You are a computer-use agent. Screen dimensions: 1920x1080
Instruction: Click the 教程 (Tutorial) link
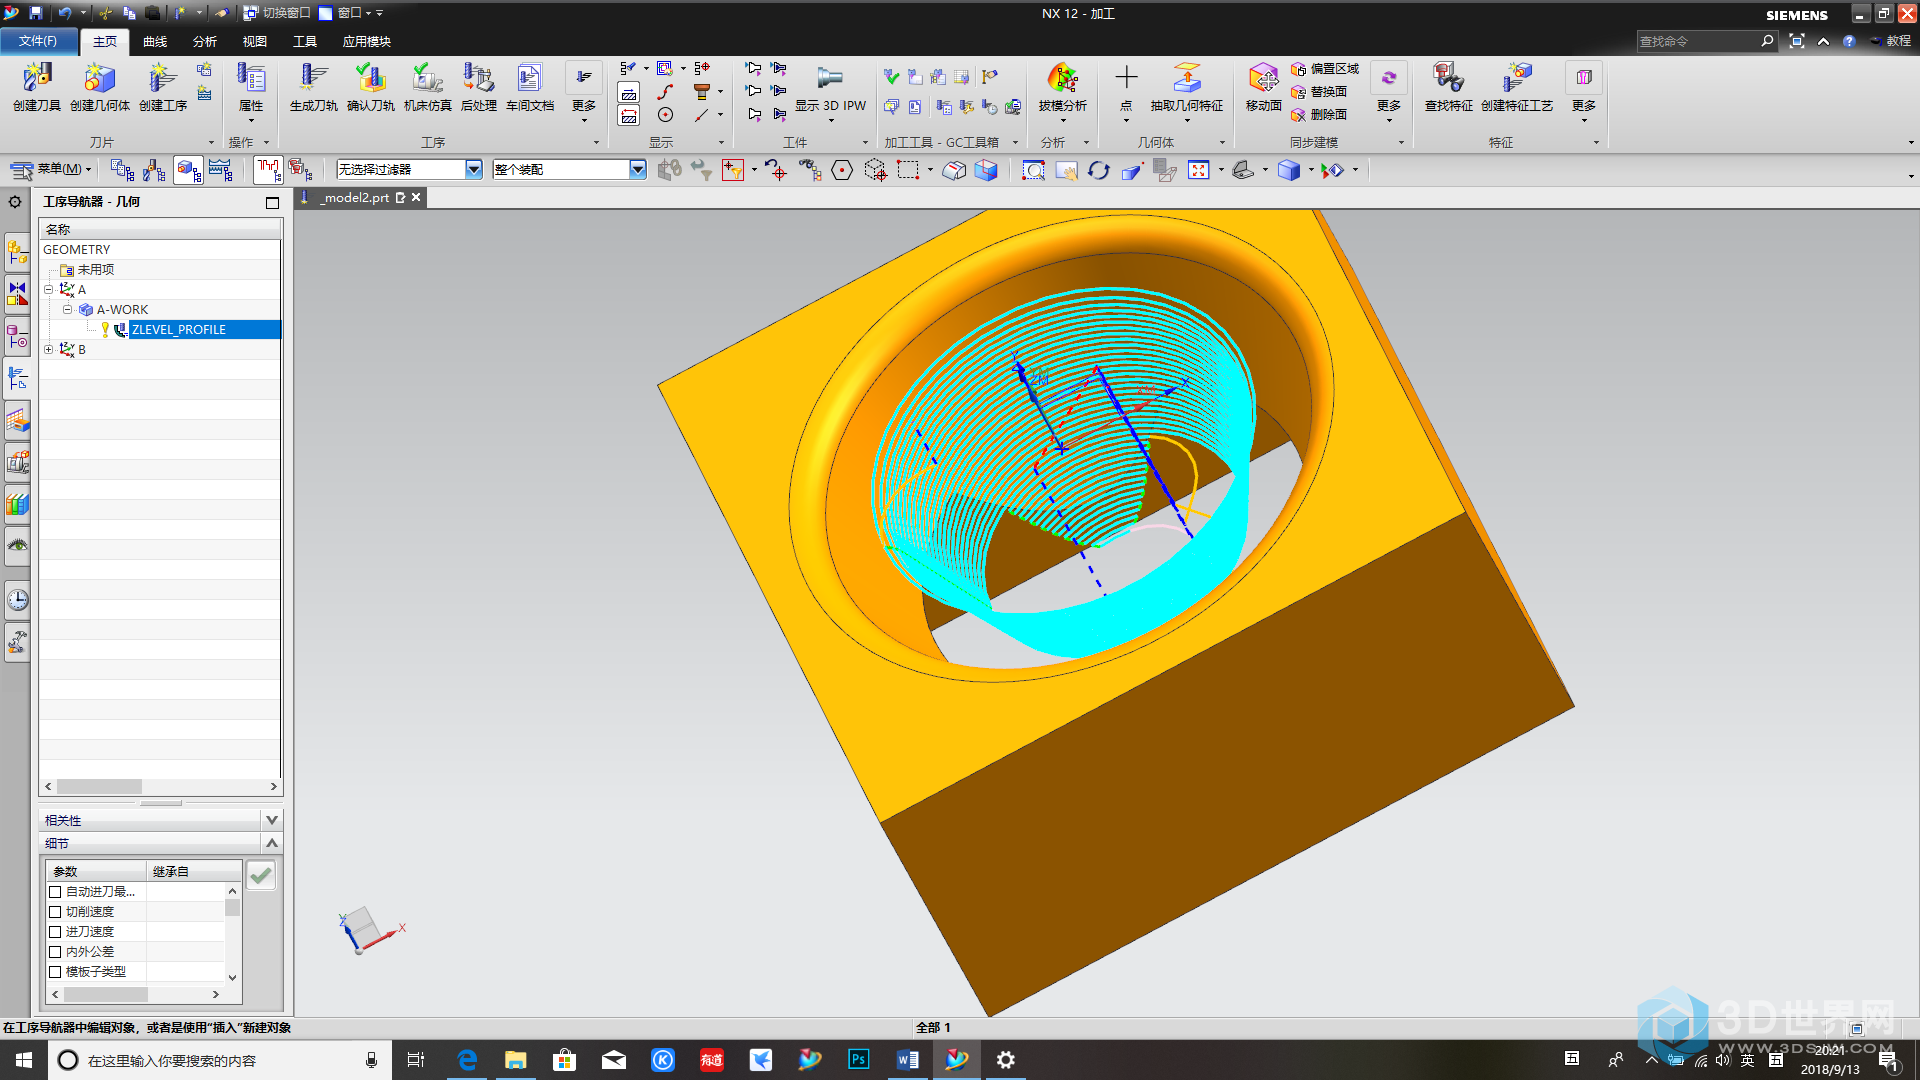click(1890, 41)
